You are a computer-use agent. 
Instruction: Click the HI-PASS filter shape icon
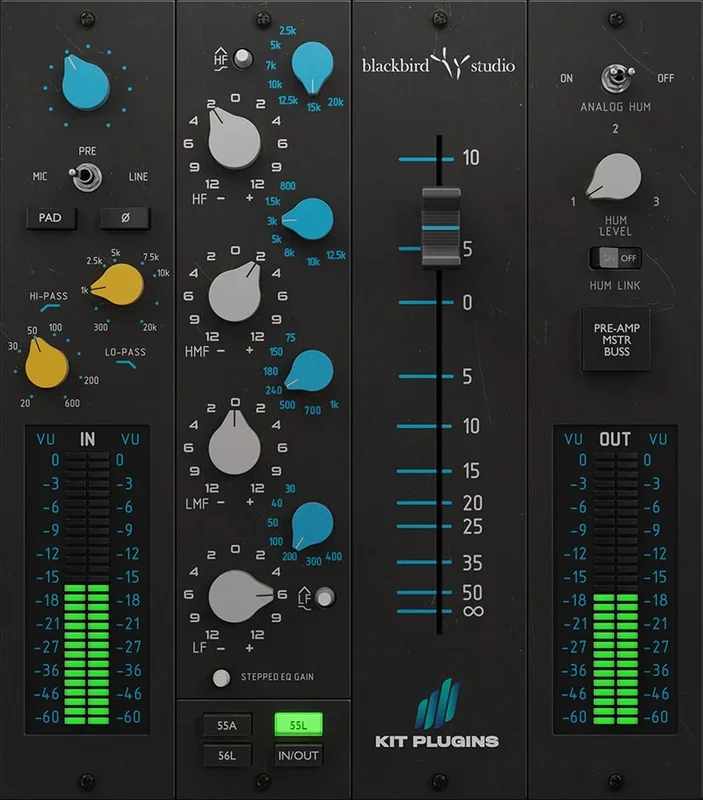click(x=50, y=308)
